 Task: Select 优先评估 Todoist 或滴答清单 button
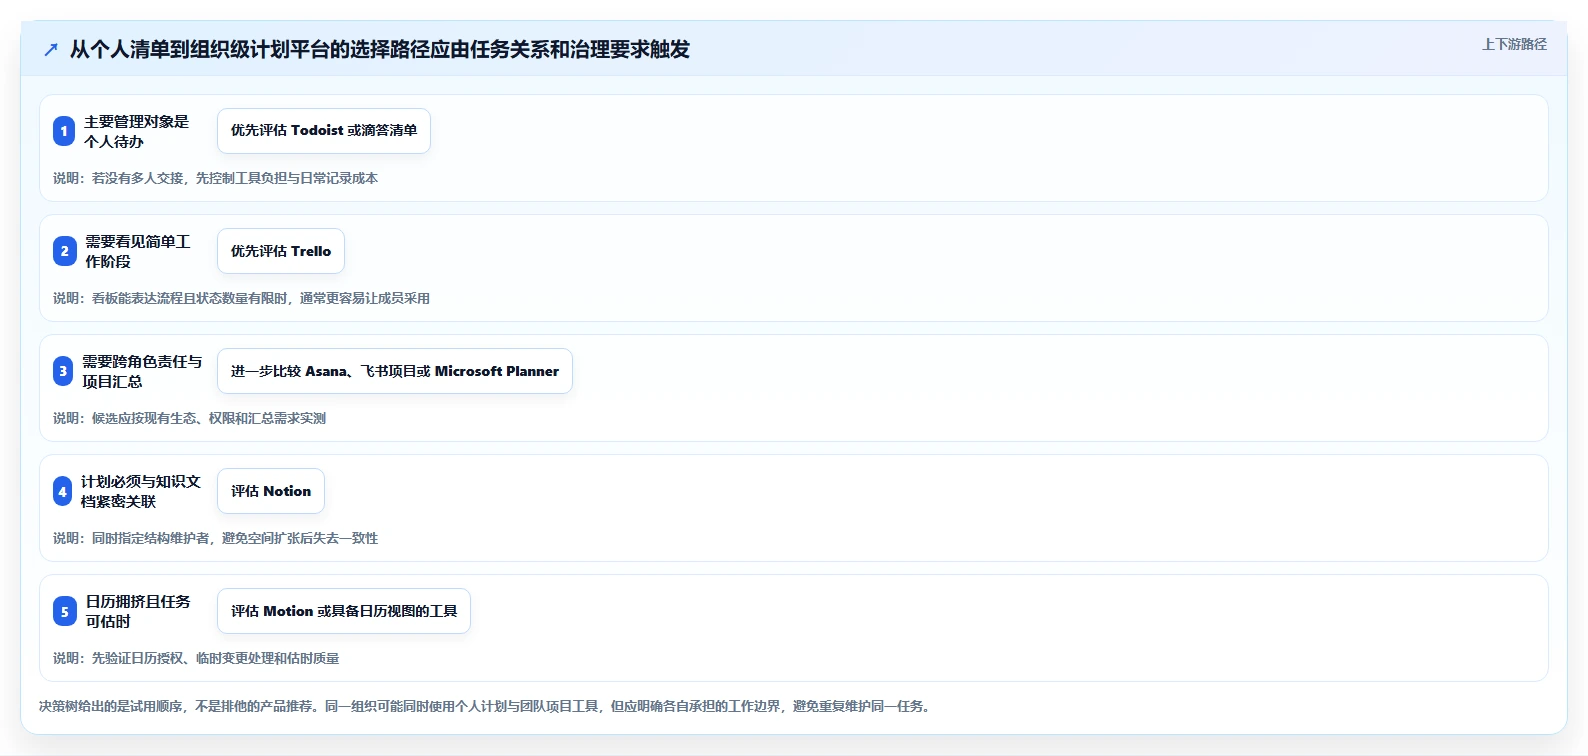click(x=324, y=131)
